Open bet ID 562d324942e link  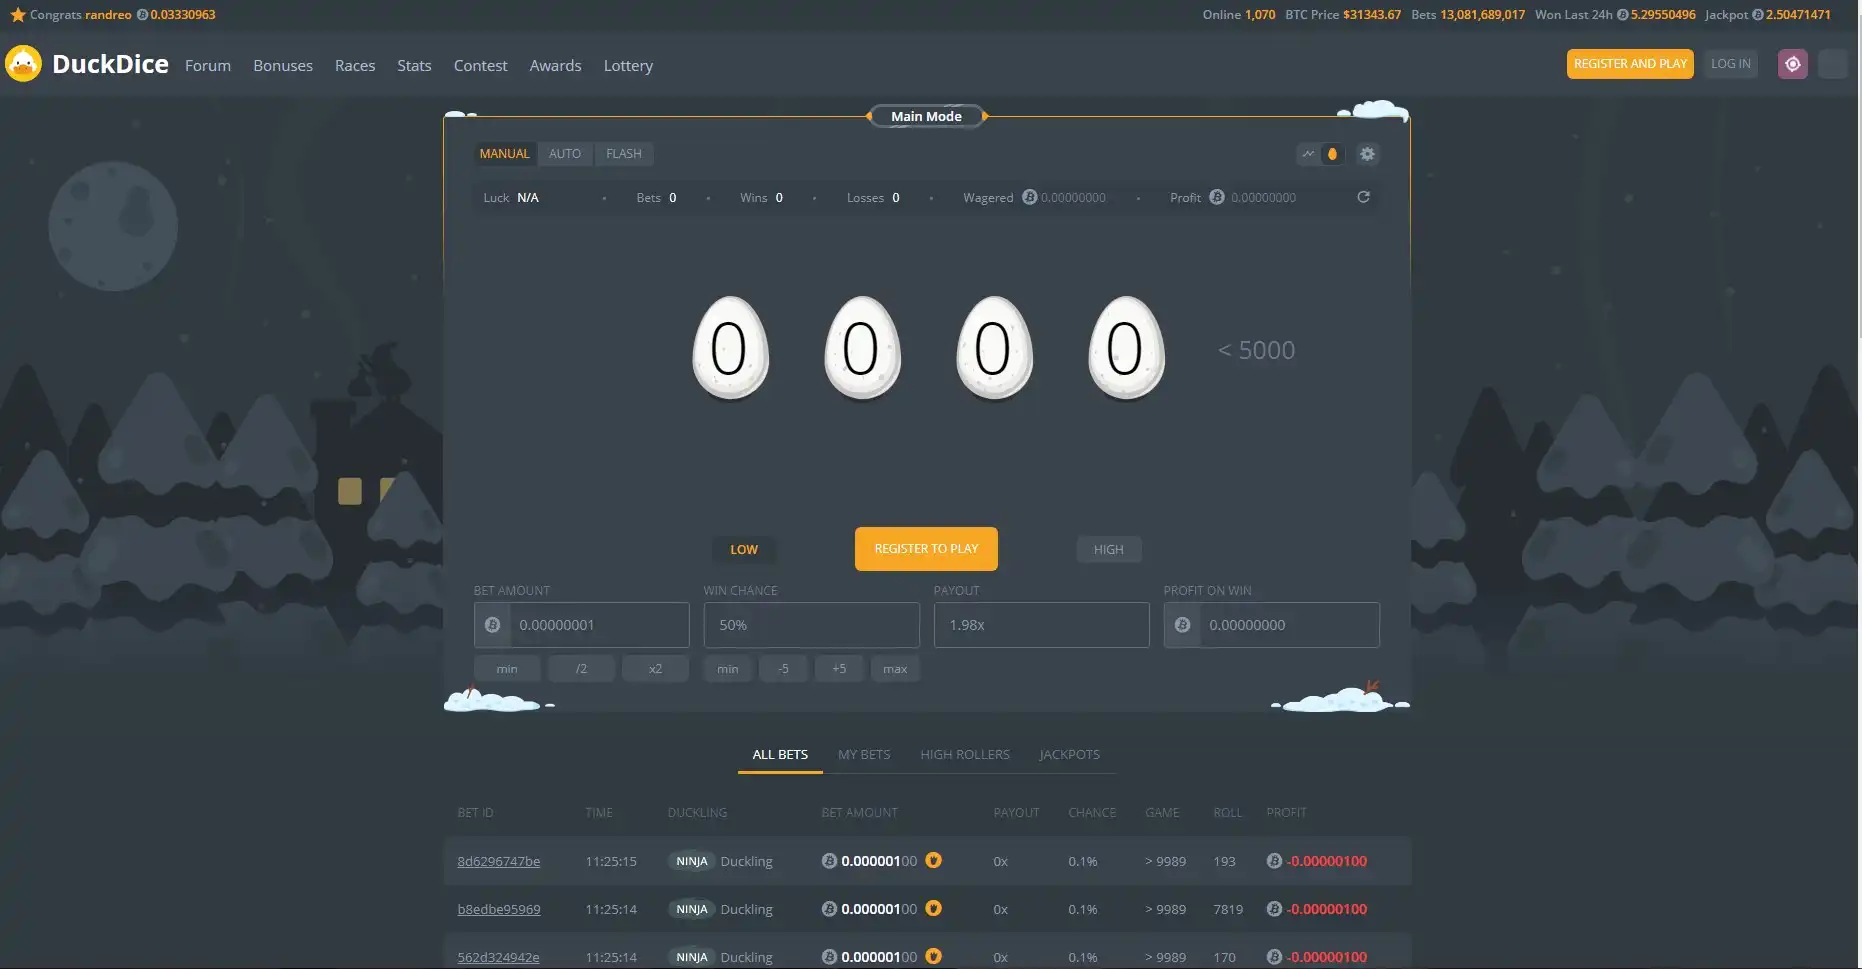tap(498, 957)
